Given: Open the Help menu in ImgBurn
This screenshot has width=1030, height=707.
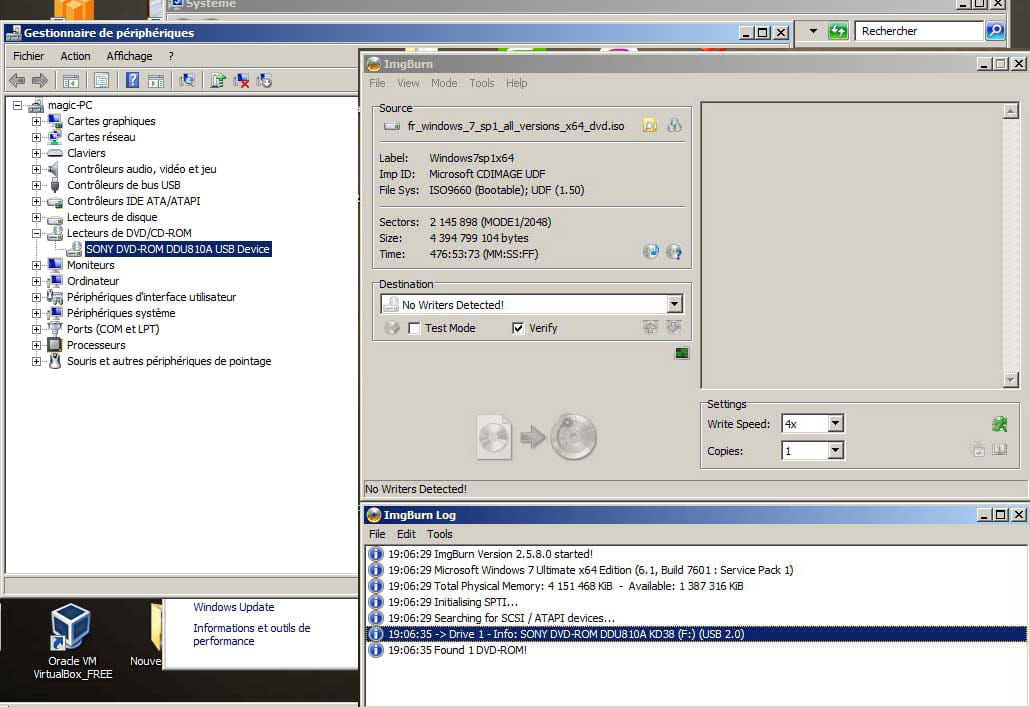Looking at the screenshot, I should (x=516, y=83).
